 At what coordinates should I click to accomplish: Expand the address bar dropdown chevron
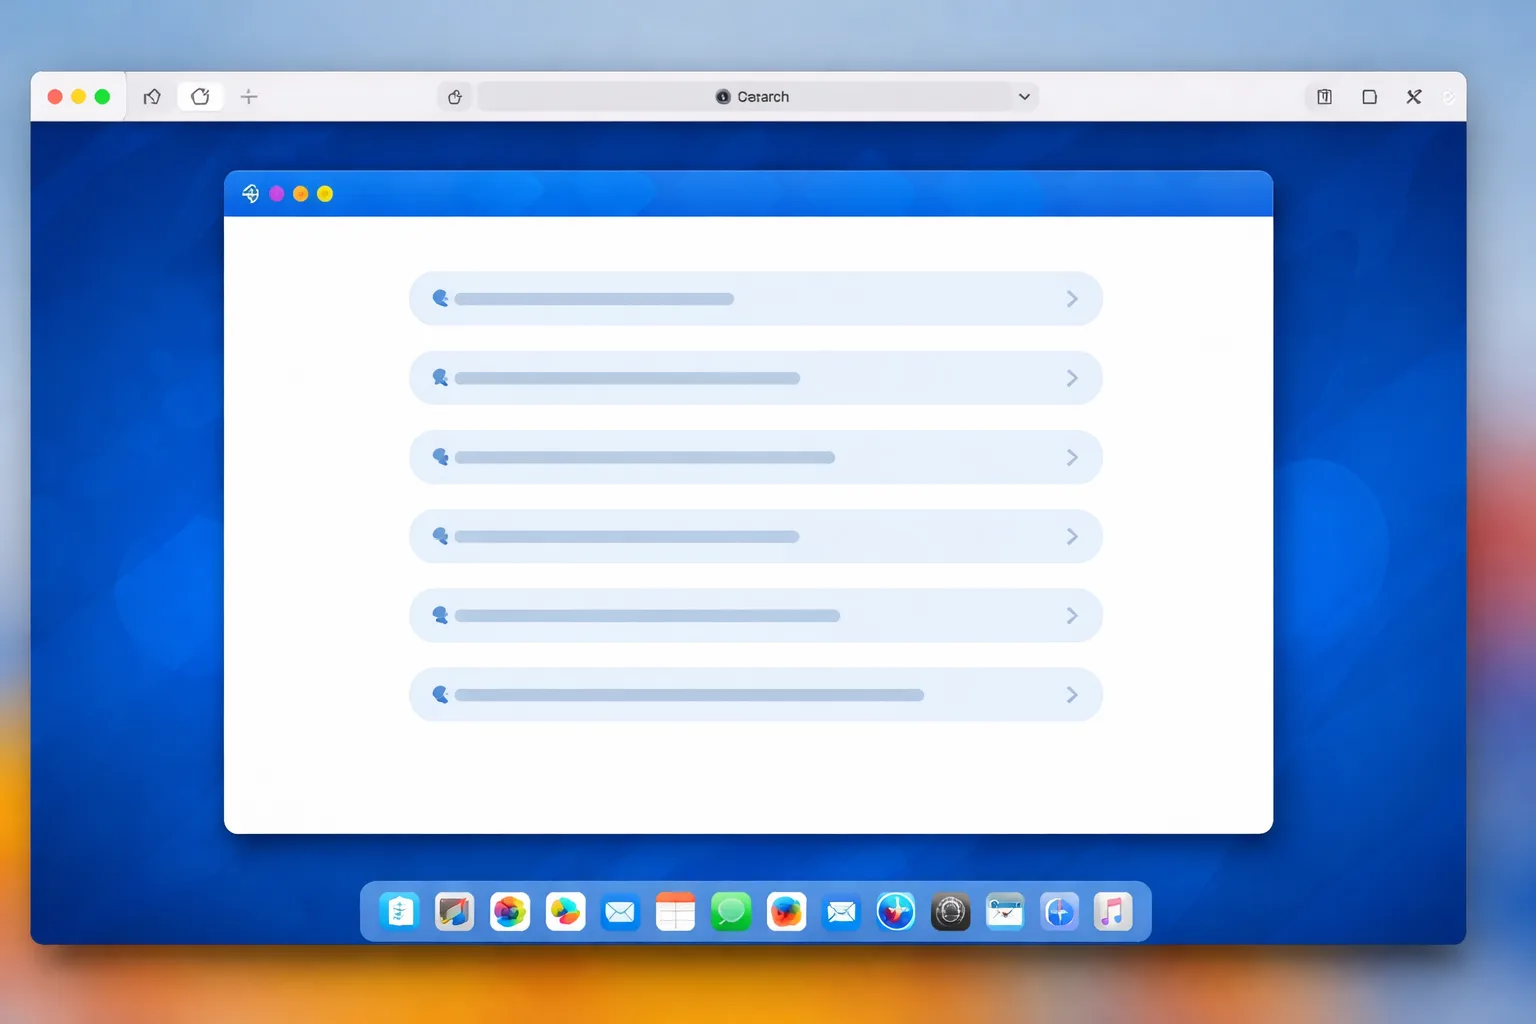[1024, 97]
